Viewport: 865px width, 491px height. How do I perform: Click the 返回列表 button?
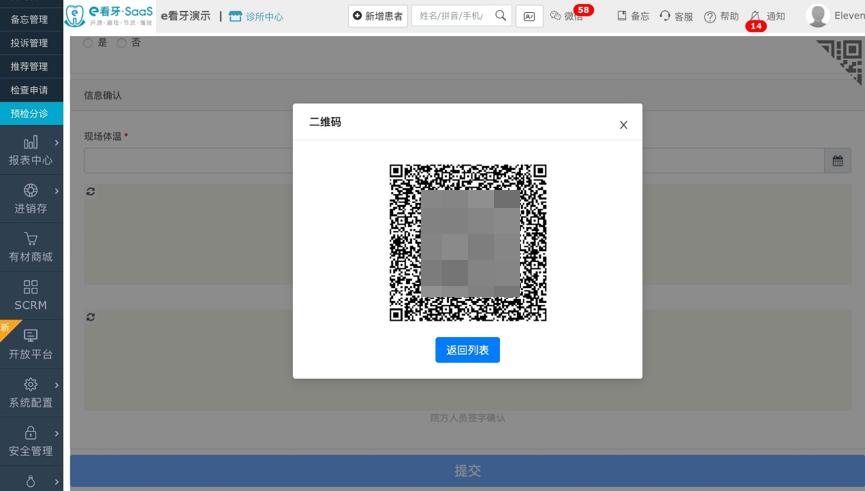pyautogui.click(x=467, y=350)
